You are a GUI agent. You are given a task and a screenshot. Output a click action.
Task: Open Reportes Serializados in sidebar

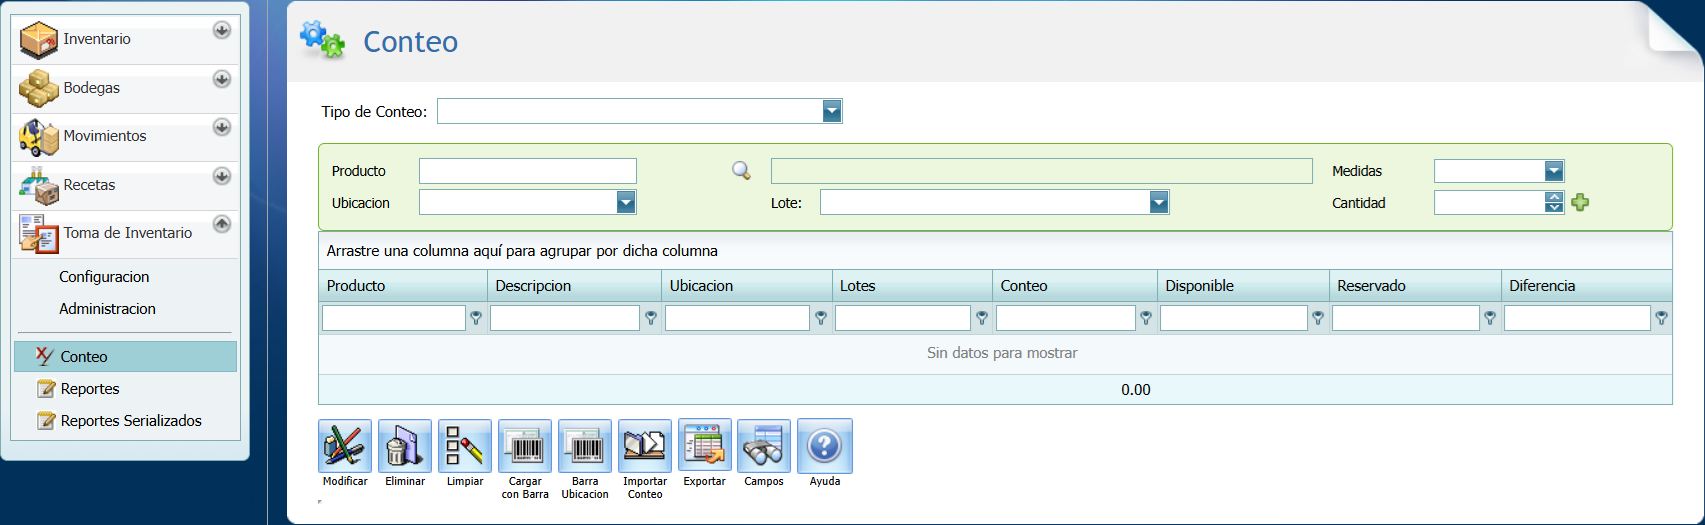click(x=131, y=421)
